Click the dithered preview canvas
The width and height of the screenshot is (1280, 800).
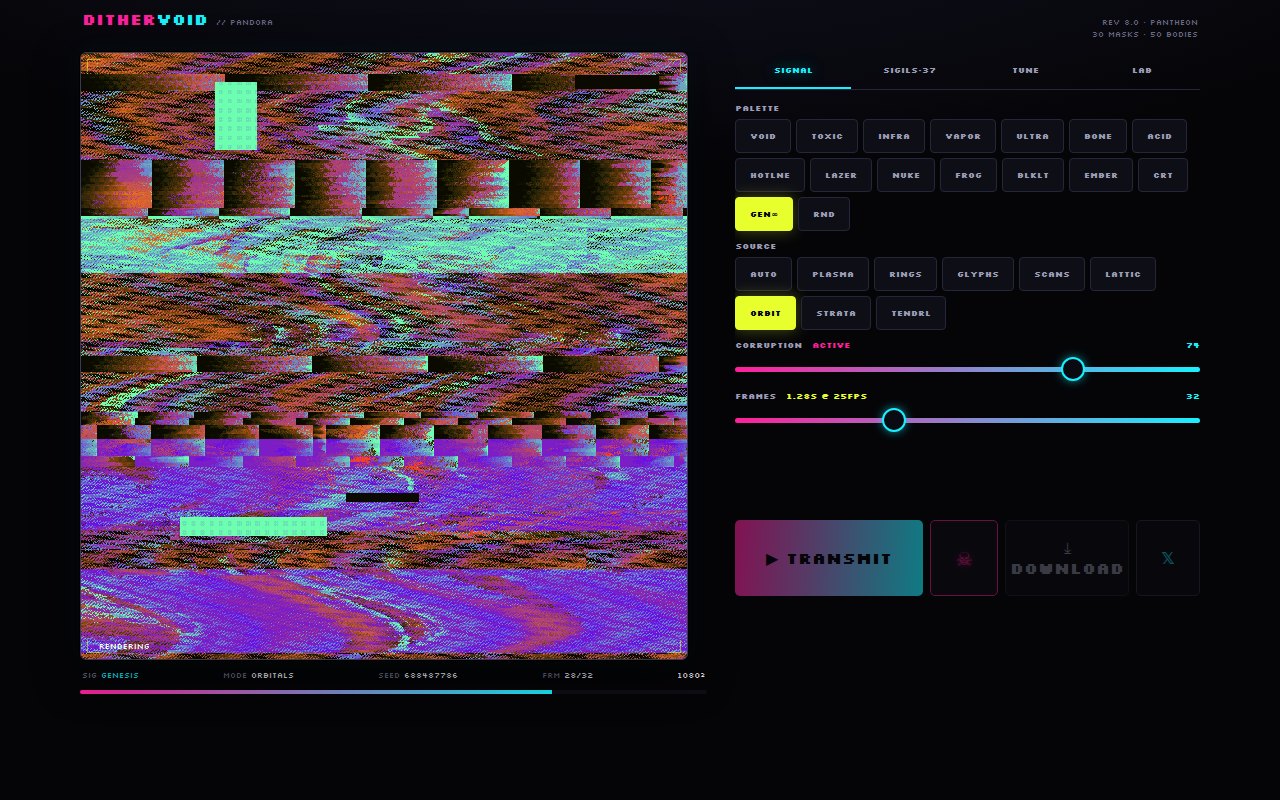tap(384, 356)
